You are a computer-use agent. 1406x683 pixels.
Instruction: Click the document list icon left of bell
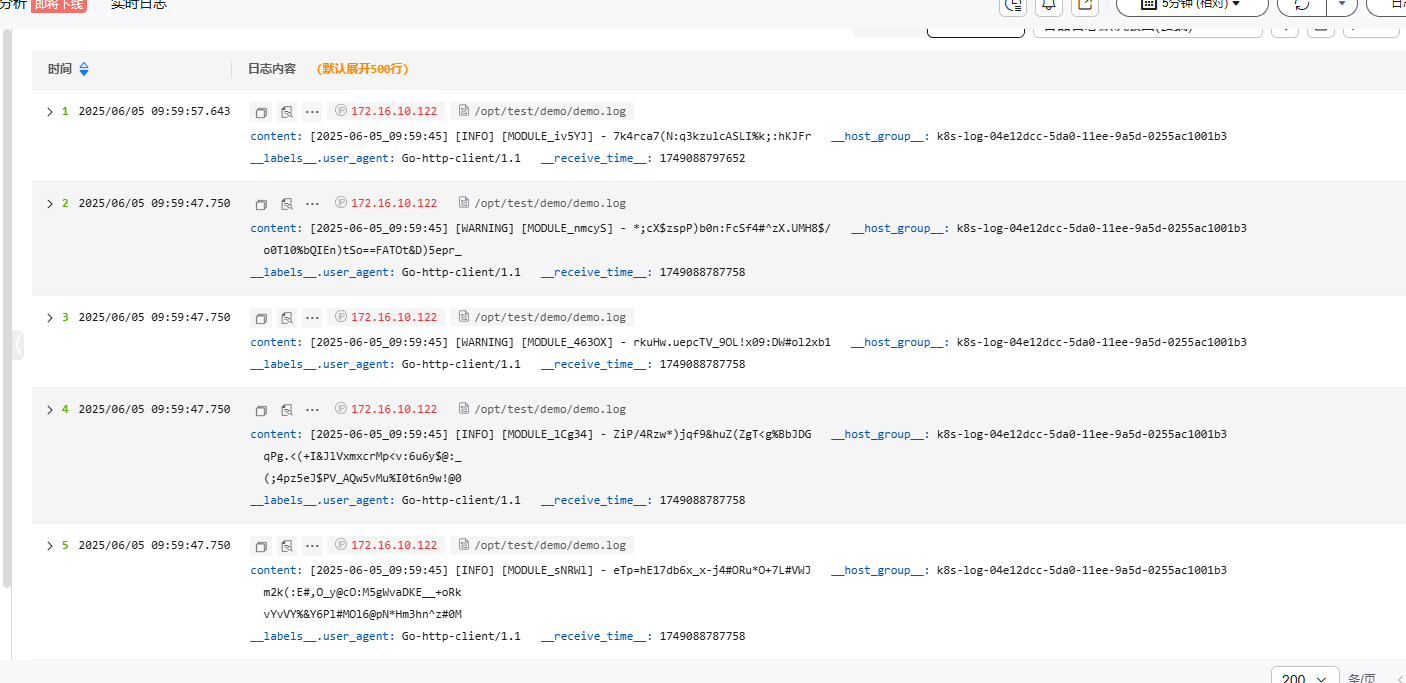coord(1014,5)
